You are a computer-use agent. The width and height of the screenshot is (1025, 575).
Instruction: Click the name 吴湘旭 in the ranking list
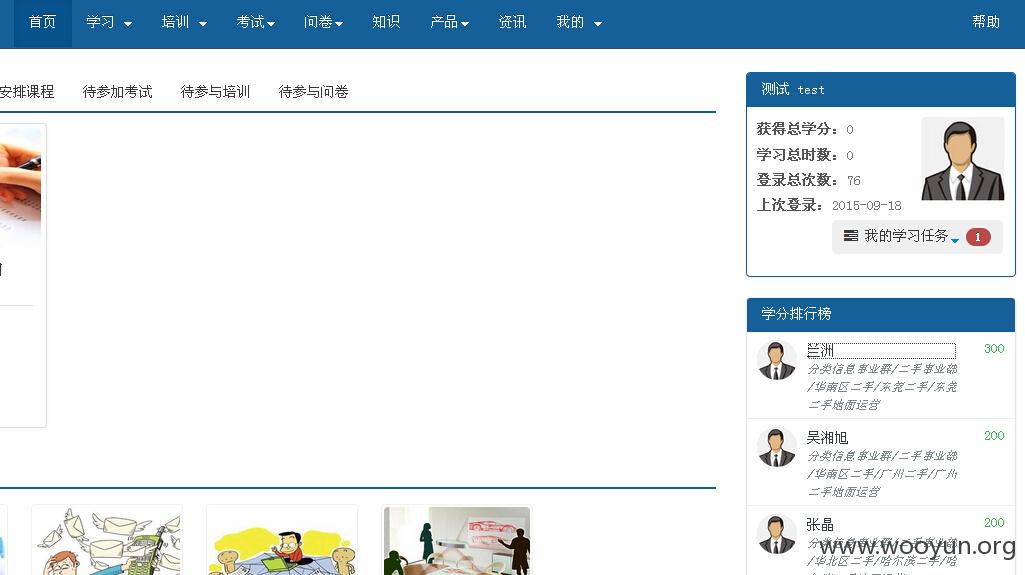pyautogui.click(x=827, y=438)
